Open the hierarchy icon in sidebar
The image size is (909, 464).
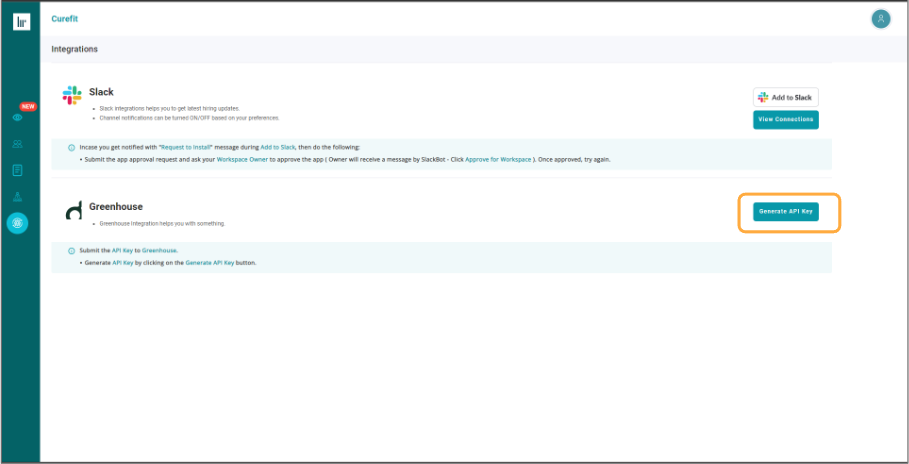[x=17, y=197]
